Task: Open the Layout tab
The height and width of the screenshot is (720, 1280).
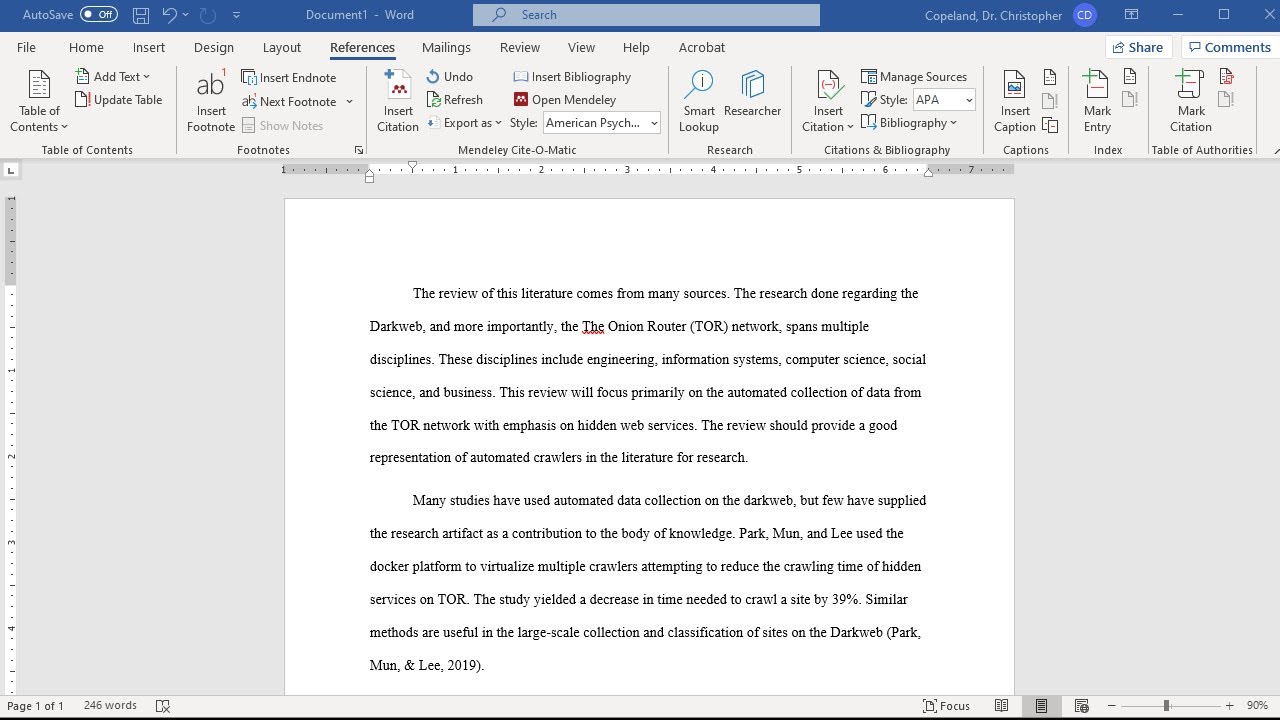Action: (282, 47)
